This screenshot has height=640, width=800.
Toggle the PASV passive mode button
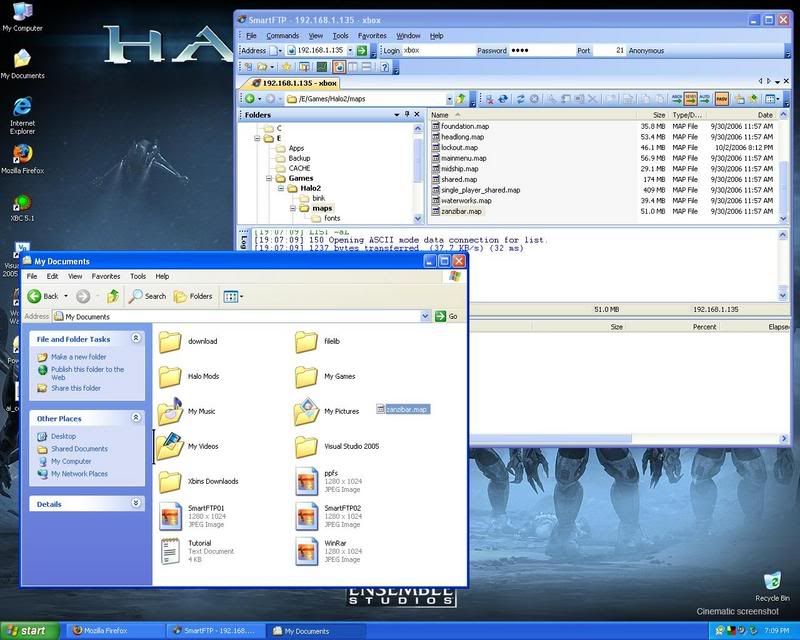[721, 99]
